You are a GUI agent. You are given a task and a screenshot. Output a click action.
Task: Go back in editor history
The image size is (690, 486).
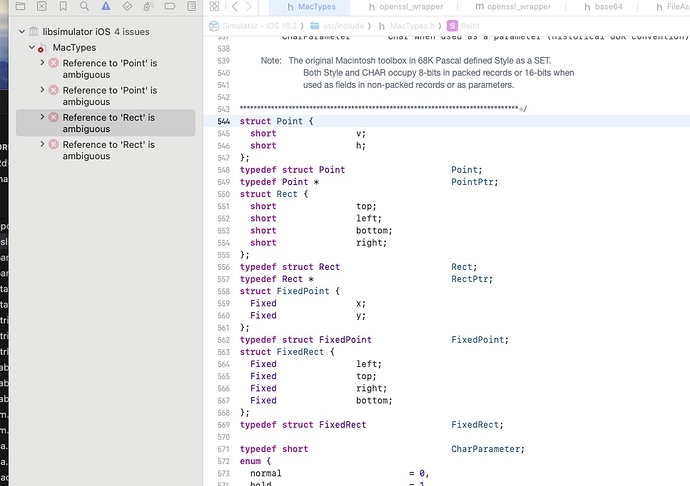pos(235,6)
